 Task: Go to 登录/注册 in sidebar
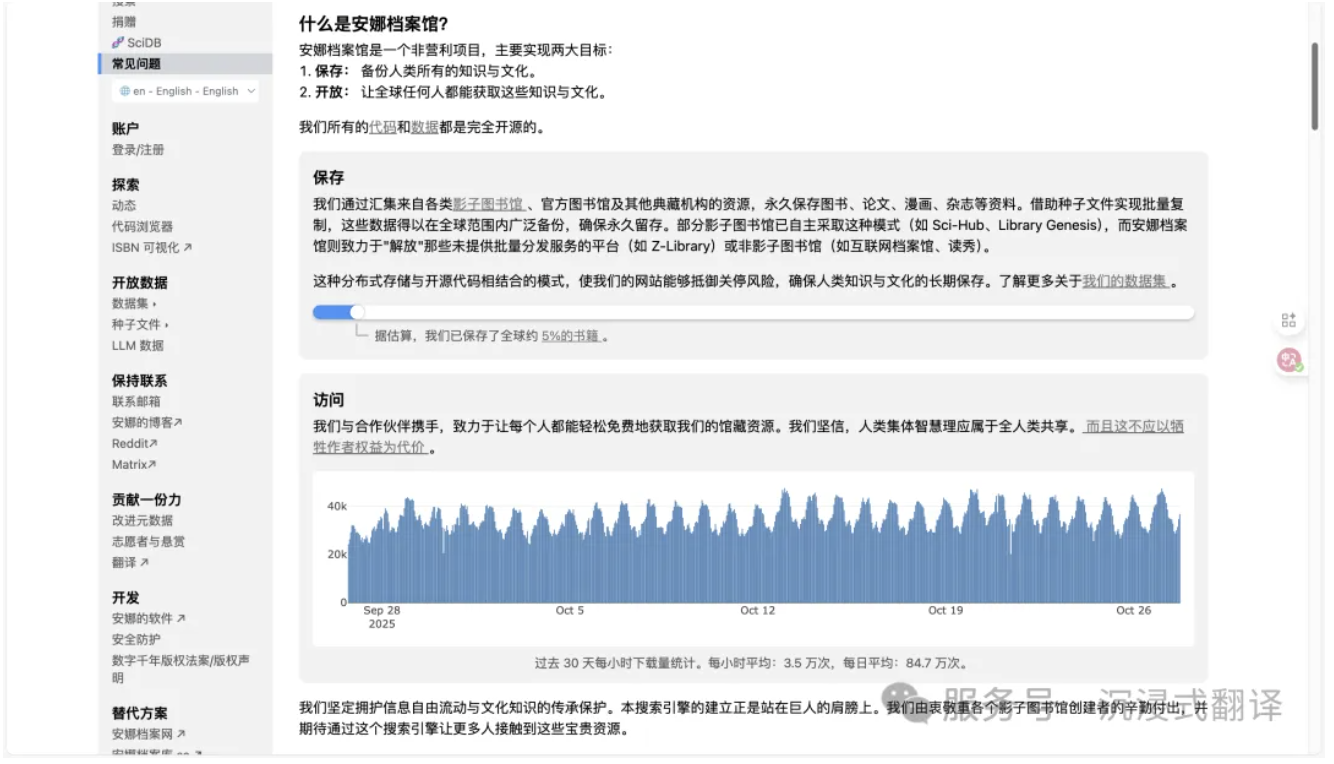[x=138, y=150]
